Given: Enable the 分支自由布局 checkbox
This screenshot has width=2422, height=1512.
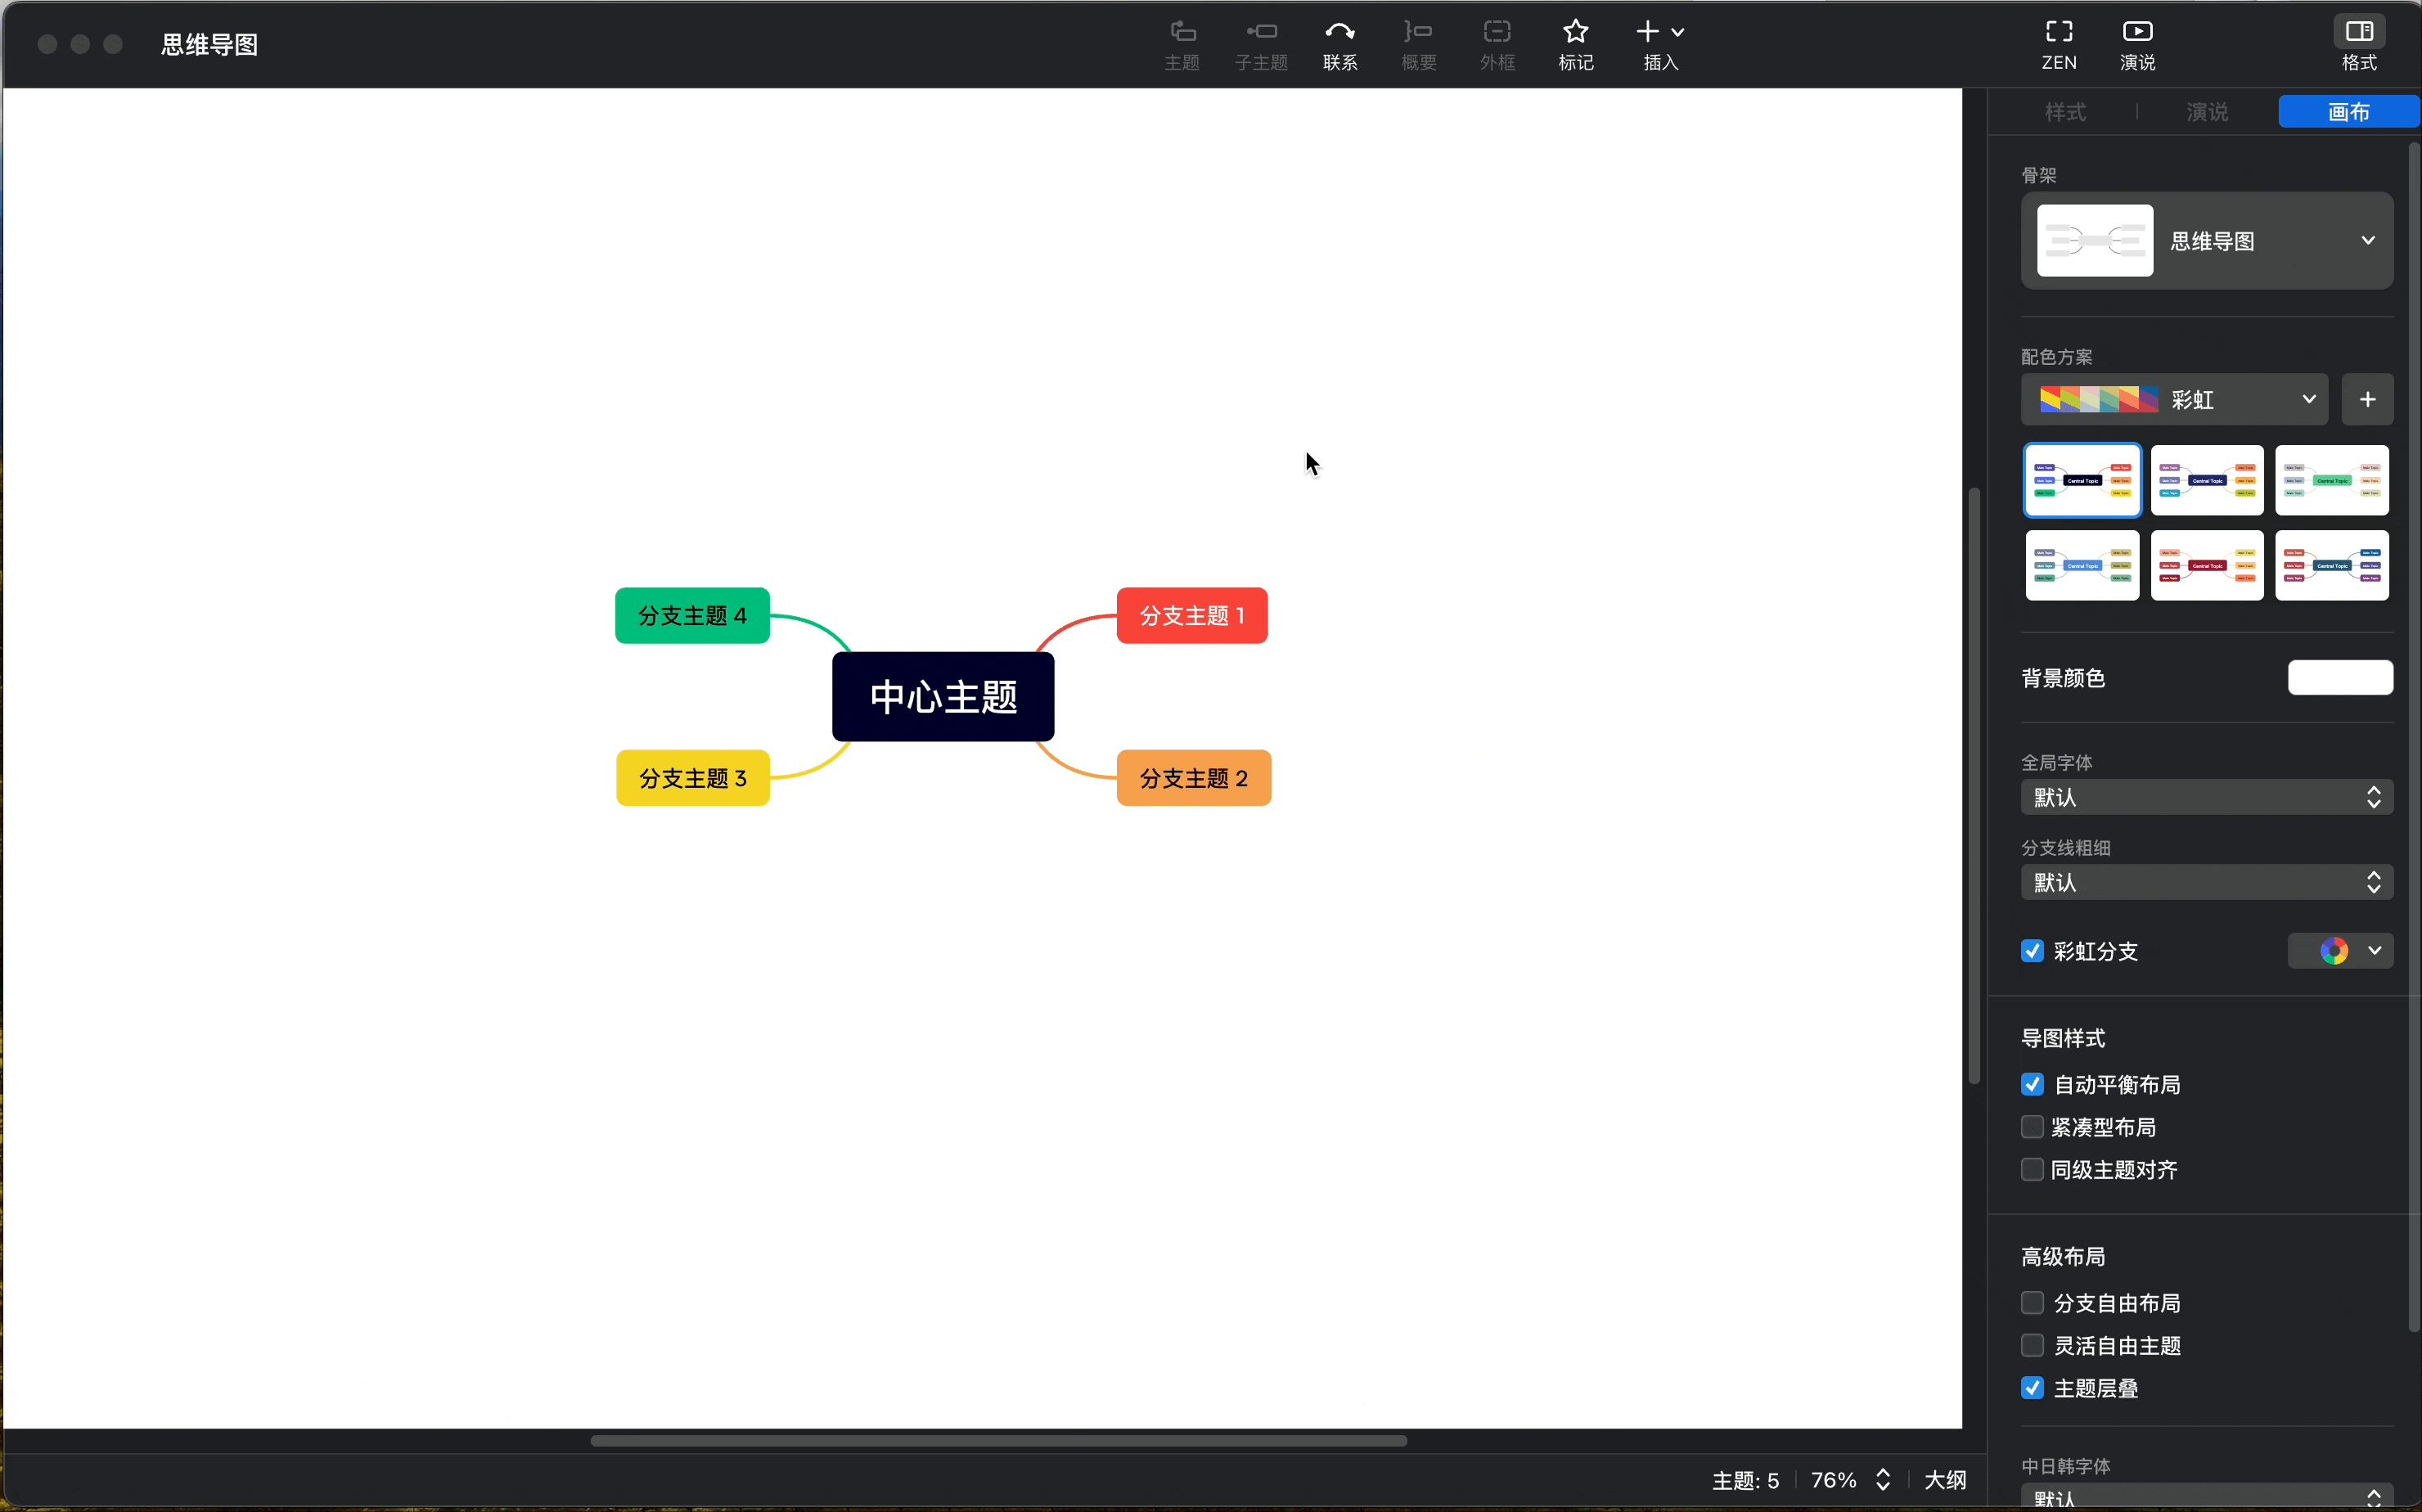Looking at the screenshot, I should click(x=2031, y=1303).
